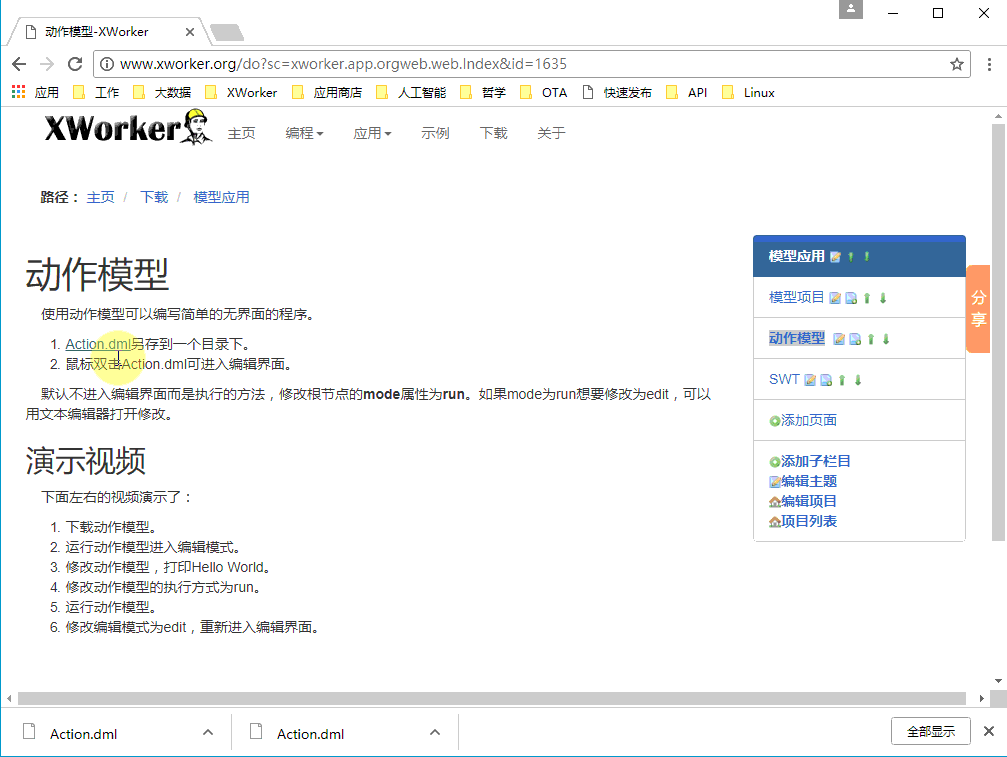Open Chrome user profile icon
Image resolution: width=1007 pixels, height=757 pixels.
pos(851,9)
